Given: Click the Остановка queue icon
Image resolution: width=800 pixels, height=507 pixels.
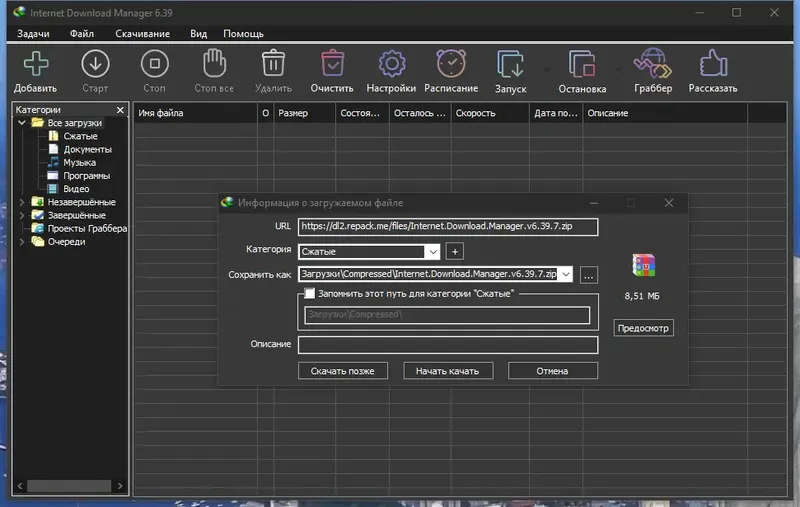Looking at the screenshot, I should [x=582, y=64].
